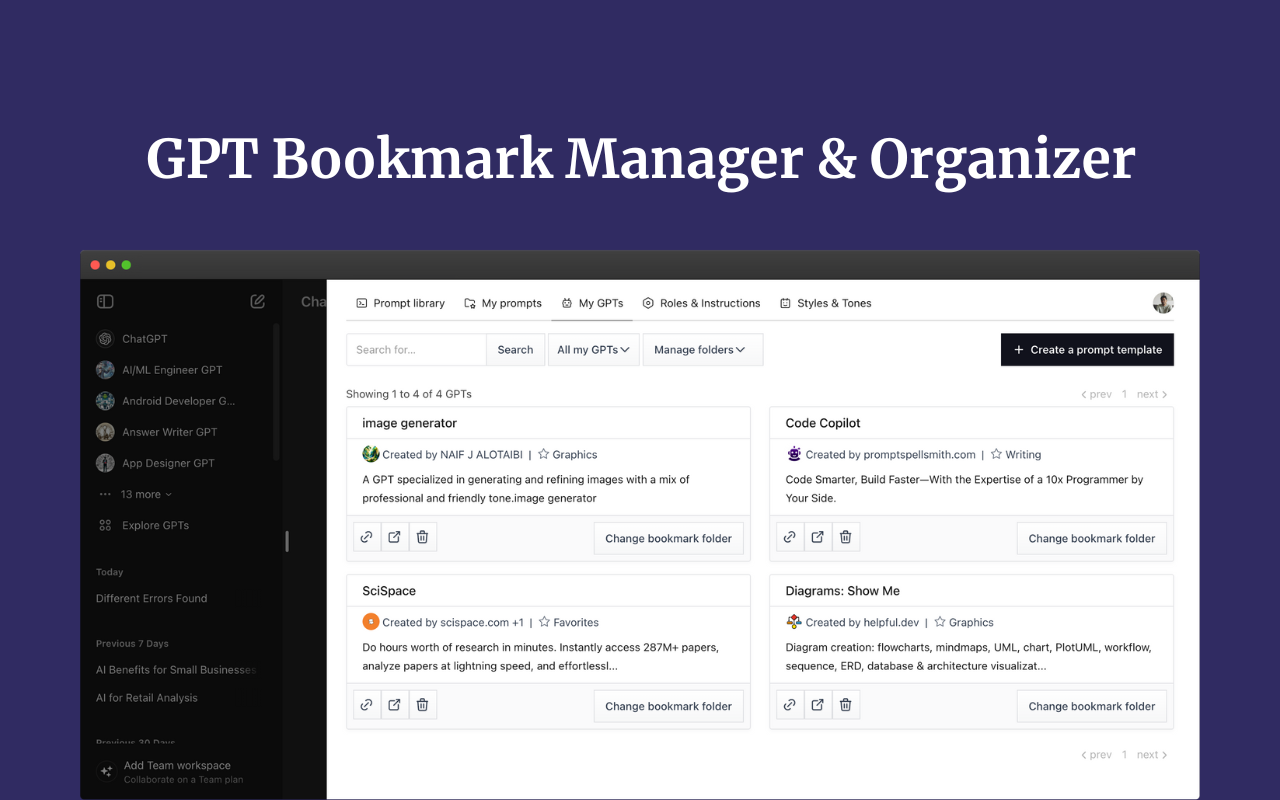The height and width of the screenshot is (800, 1280).
Task: Open the user profile avatar
Action: [1162, 303]
